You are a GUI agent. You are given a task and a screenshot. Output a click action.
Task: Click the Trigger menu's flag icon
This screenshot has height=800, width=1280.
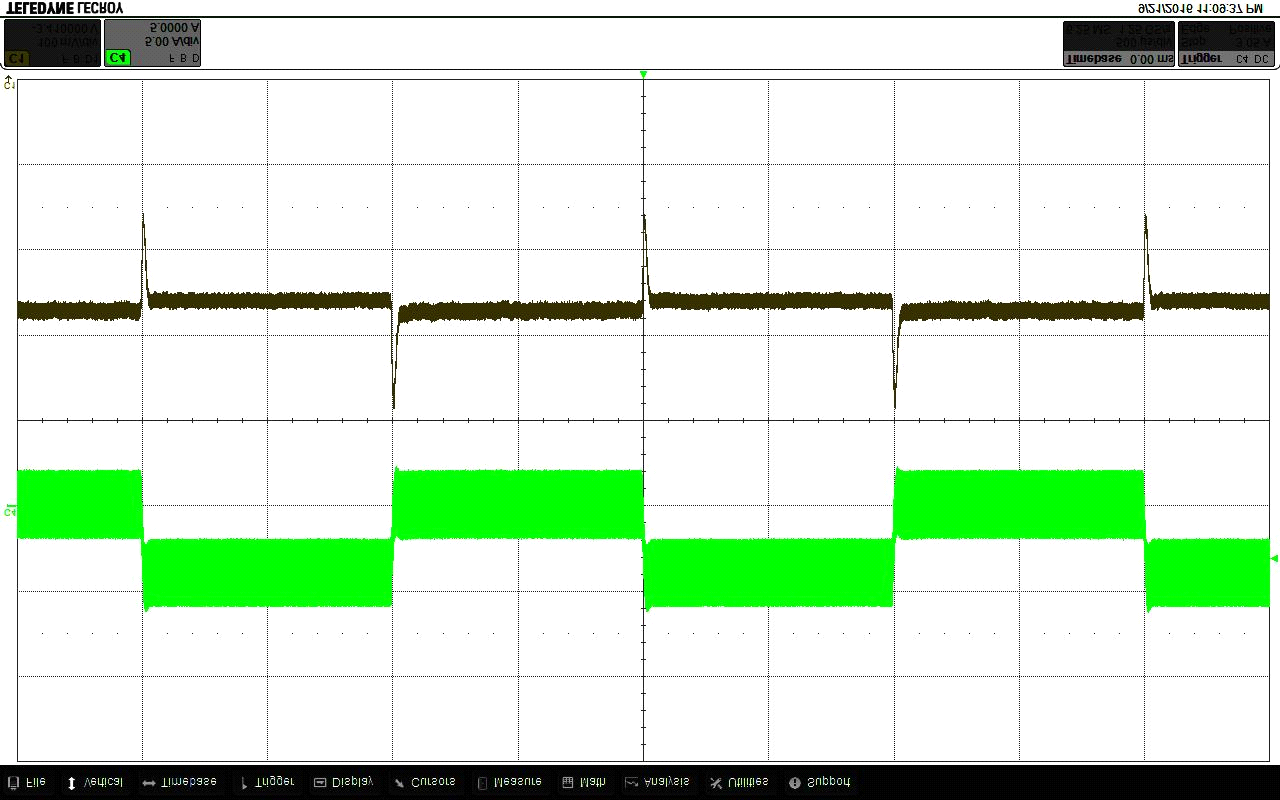(x=244, y=783)
